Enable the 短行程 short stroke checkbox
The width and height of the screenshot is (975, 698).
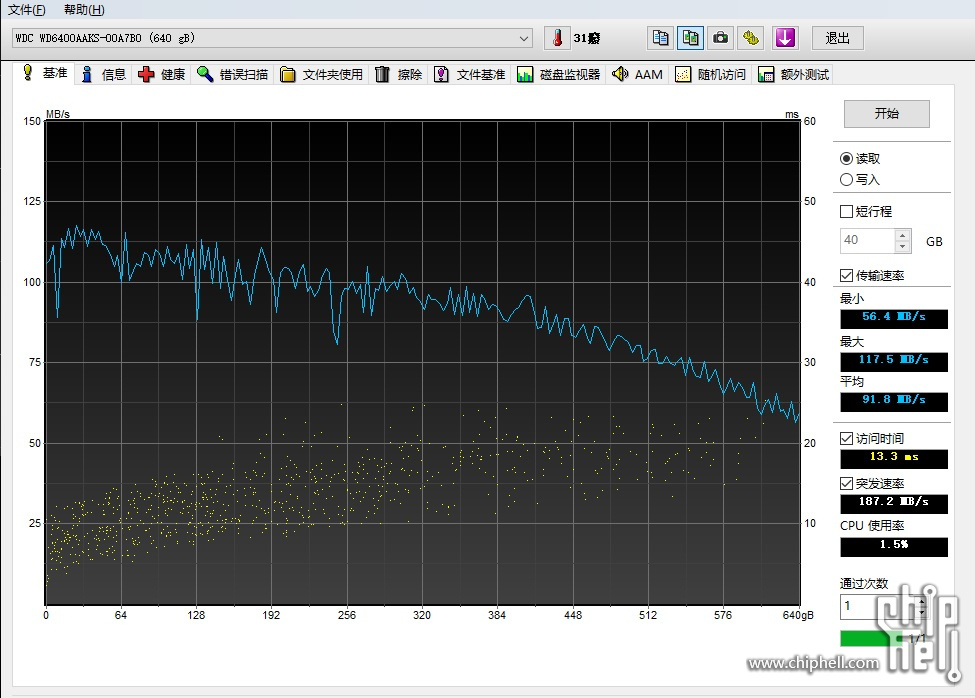pos(846,211)
